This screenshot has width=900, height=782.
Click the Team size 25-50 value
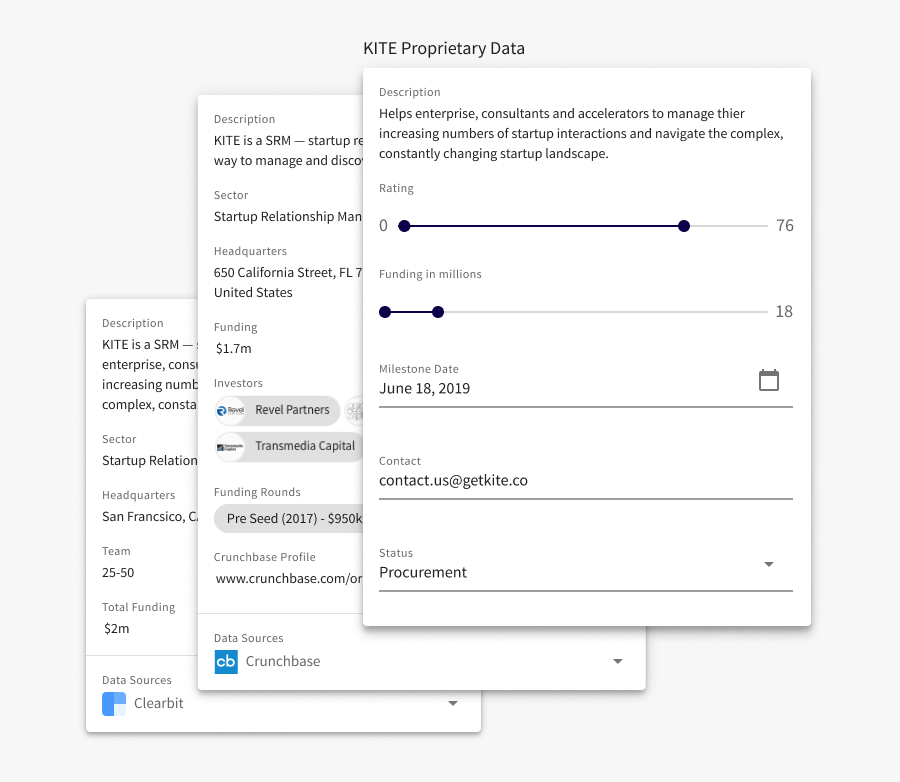pos(118,572)
